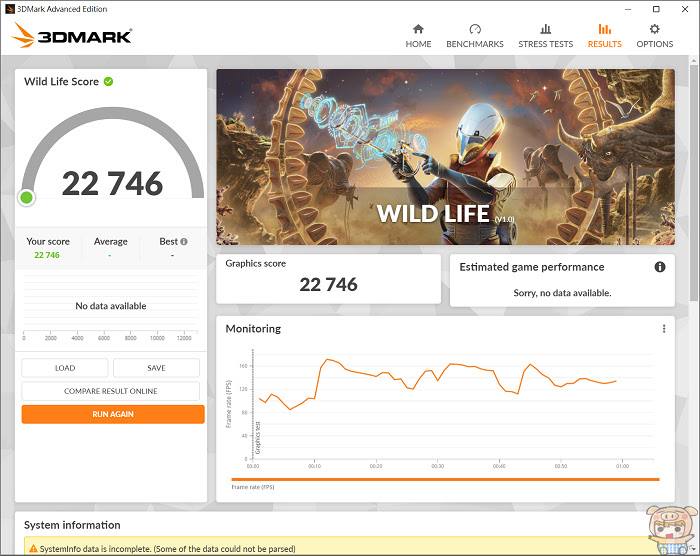The height and width of the screenshot is (556, 700).
Task: Minimize the 3DMark window
Action: [x=628, y=9]
